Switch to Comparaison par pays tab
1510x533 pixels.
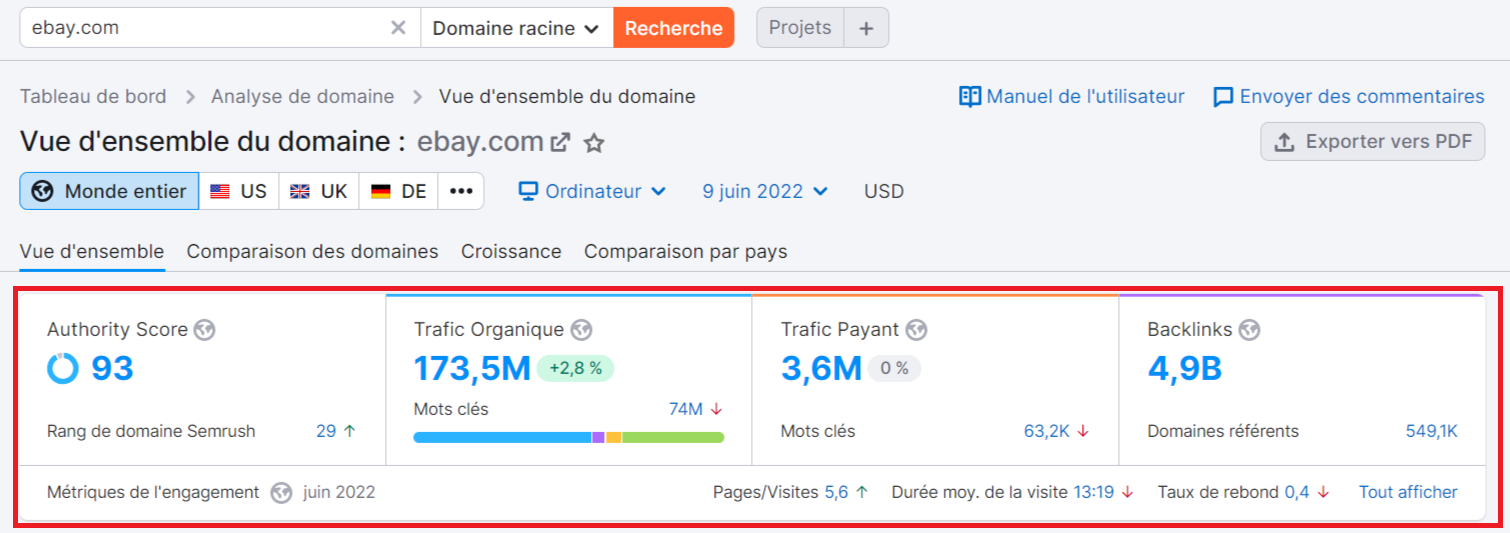click(x=686, y=251)
